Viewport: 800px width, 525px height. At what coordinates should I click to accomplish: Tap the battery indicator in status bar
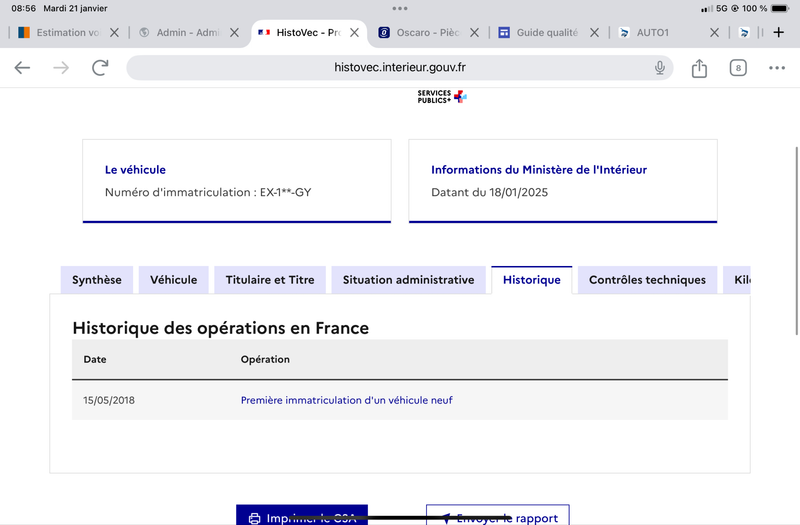780,8
